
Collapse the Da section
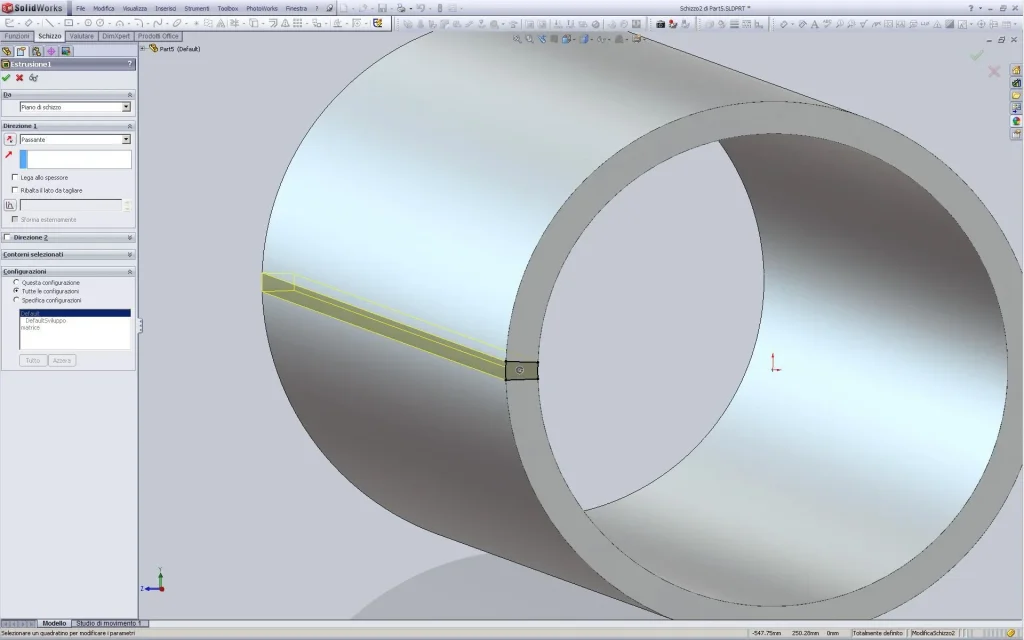pyautogui.click(x=129, y=95)
